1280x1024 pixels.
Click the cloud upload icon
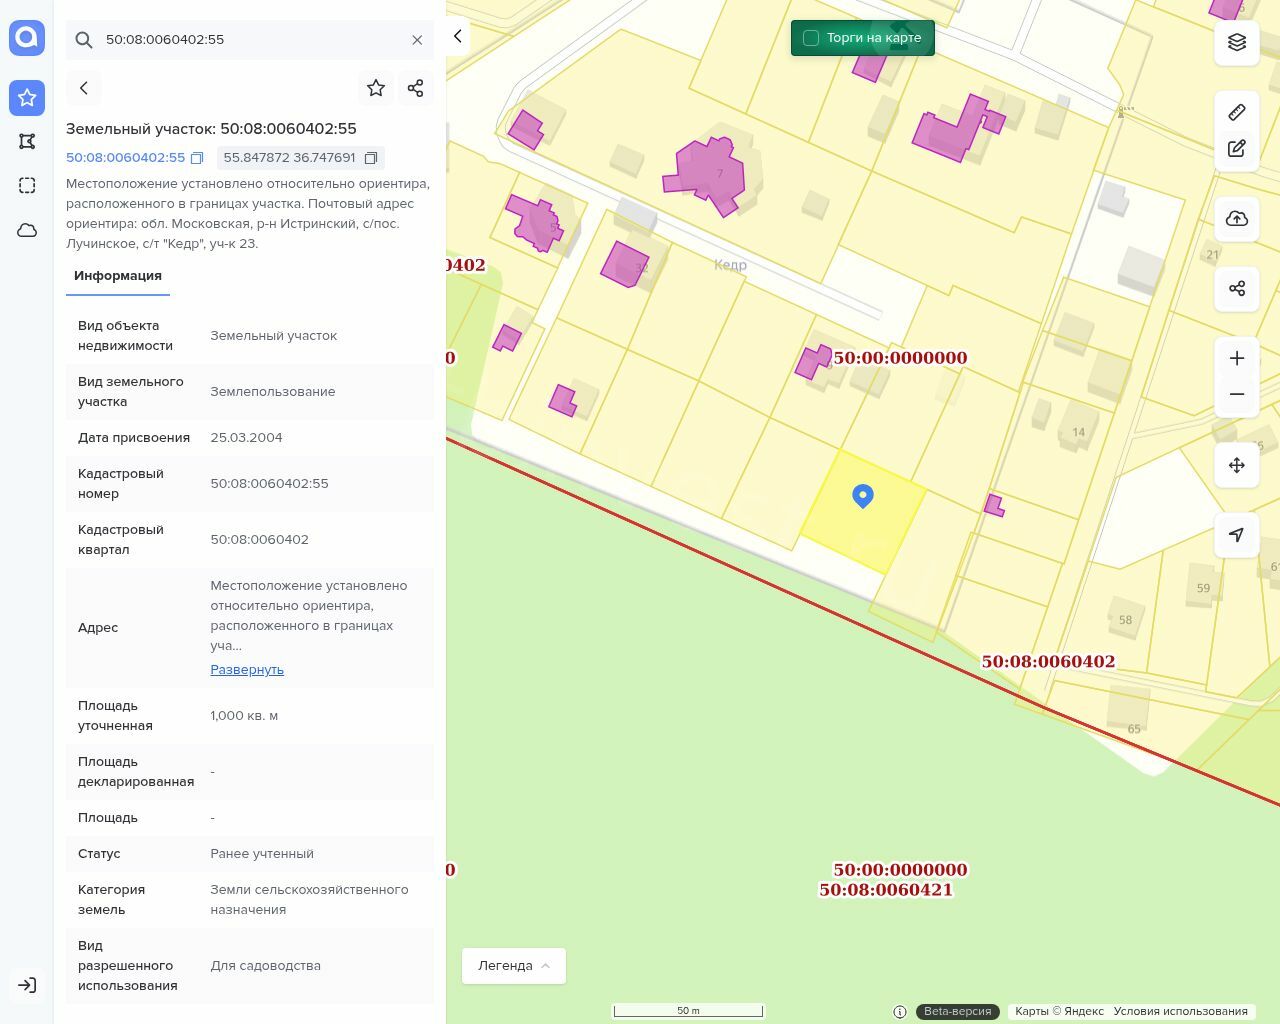[x=1237, y=218]
